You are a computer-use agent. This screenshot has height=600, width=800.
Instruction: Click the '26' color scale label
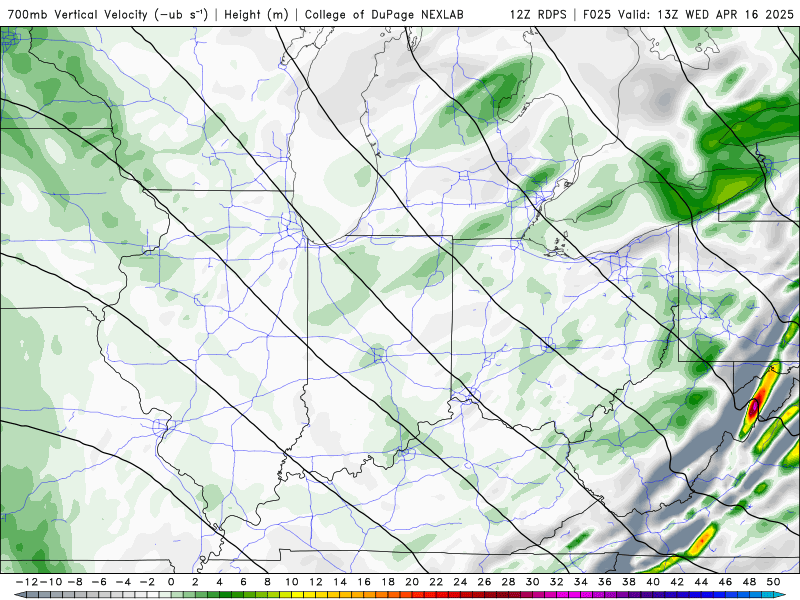point(484,582)
